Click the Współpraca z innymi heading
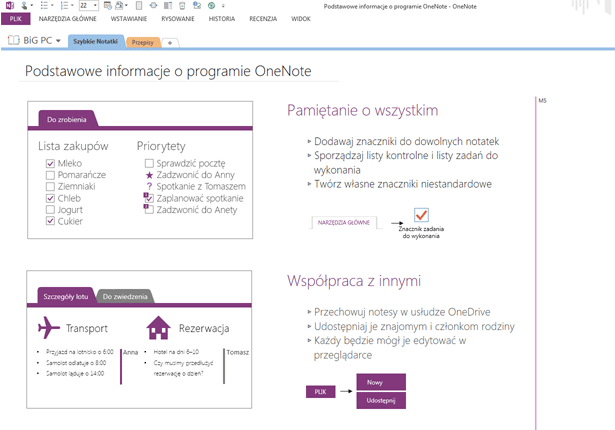615x430 pixels. pos(354,281)
